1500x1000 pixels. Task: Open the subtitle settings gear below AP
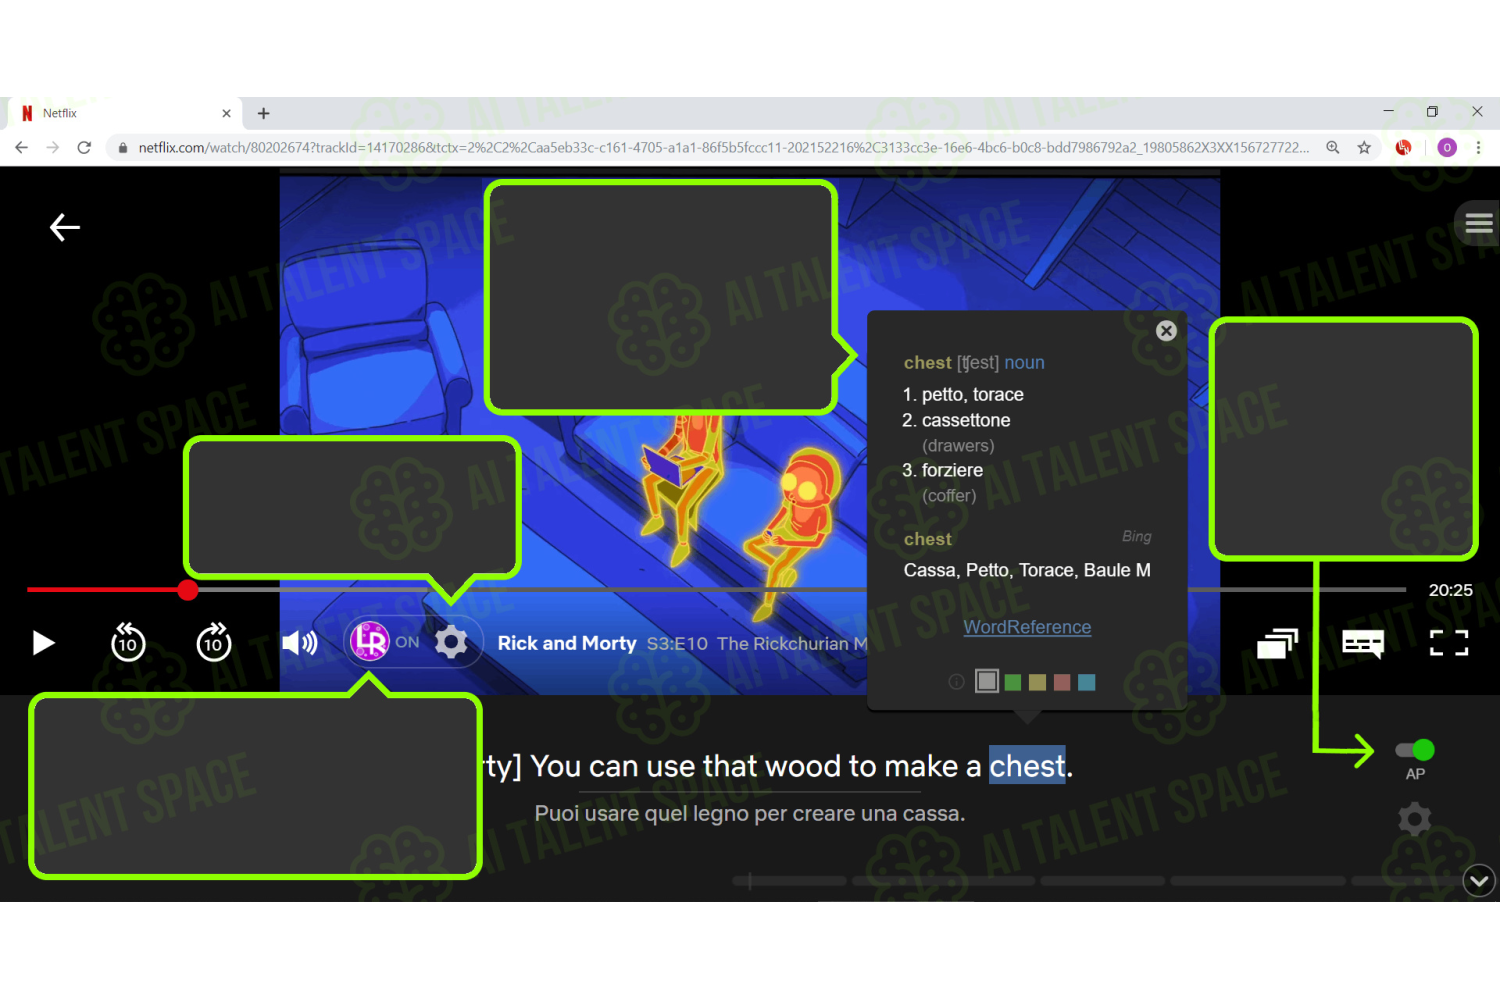tap(1414, 820)
